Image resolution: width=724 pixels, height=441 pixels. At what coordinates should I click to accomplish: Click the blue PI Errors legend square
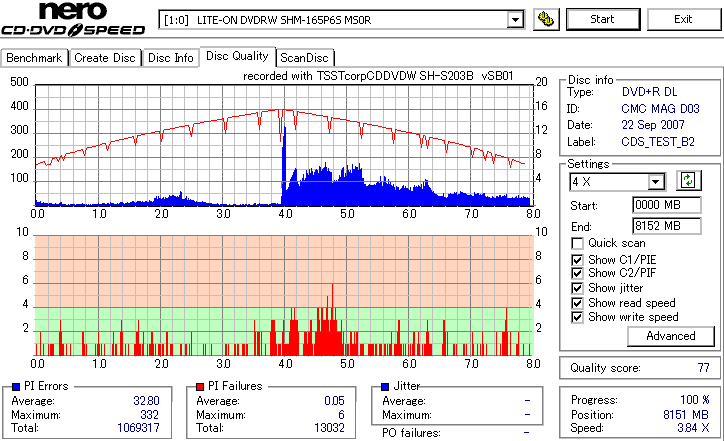pos(16,387)
